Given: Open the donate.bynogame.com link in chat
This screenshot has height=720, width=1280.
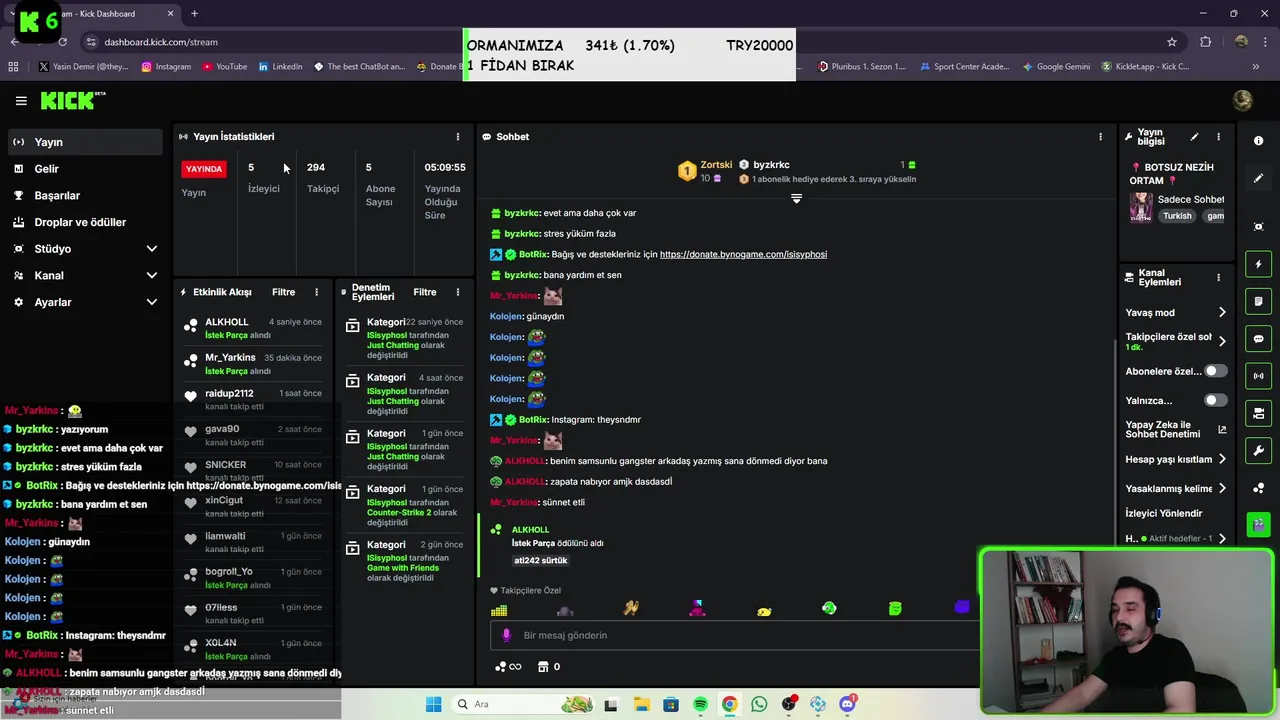Looking at the screenshot, I should (743, 254).
